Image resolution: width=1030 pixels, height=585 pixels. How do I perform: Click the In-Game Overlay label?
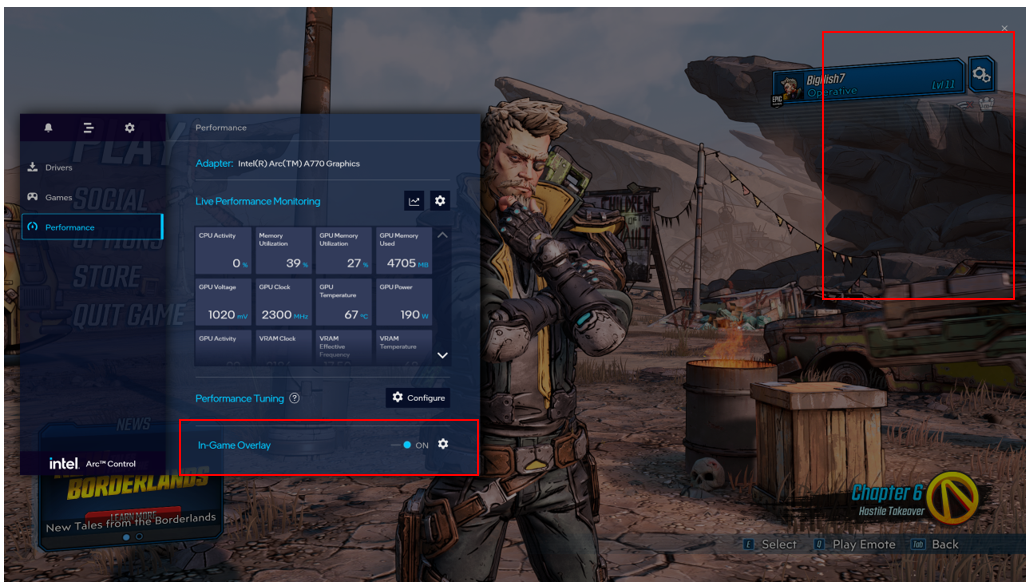(x=235, y=445)
